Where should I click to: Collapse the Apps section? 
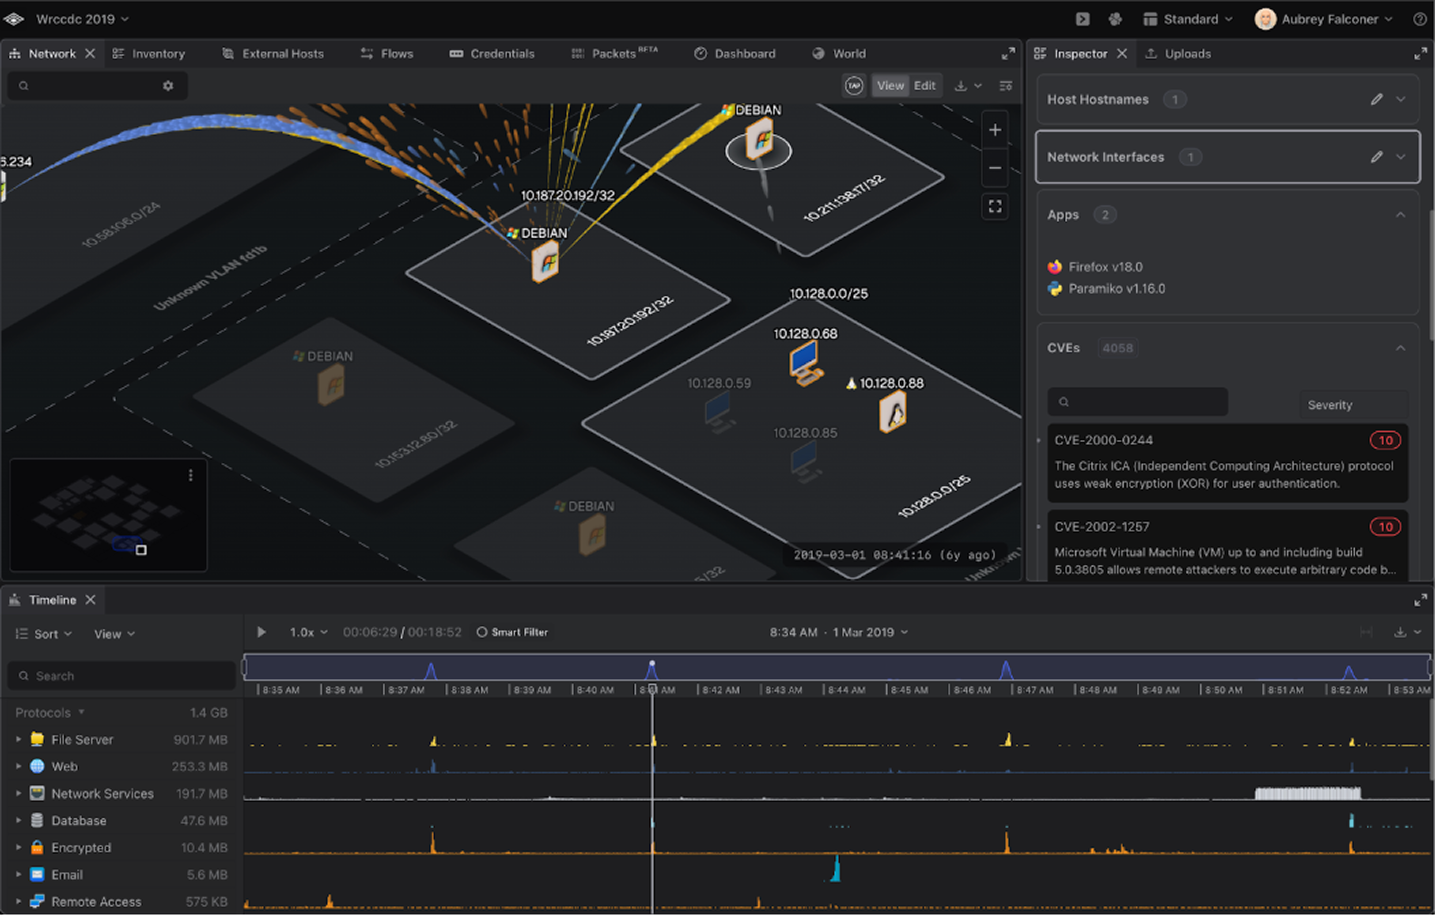tap(1400, 215)
